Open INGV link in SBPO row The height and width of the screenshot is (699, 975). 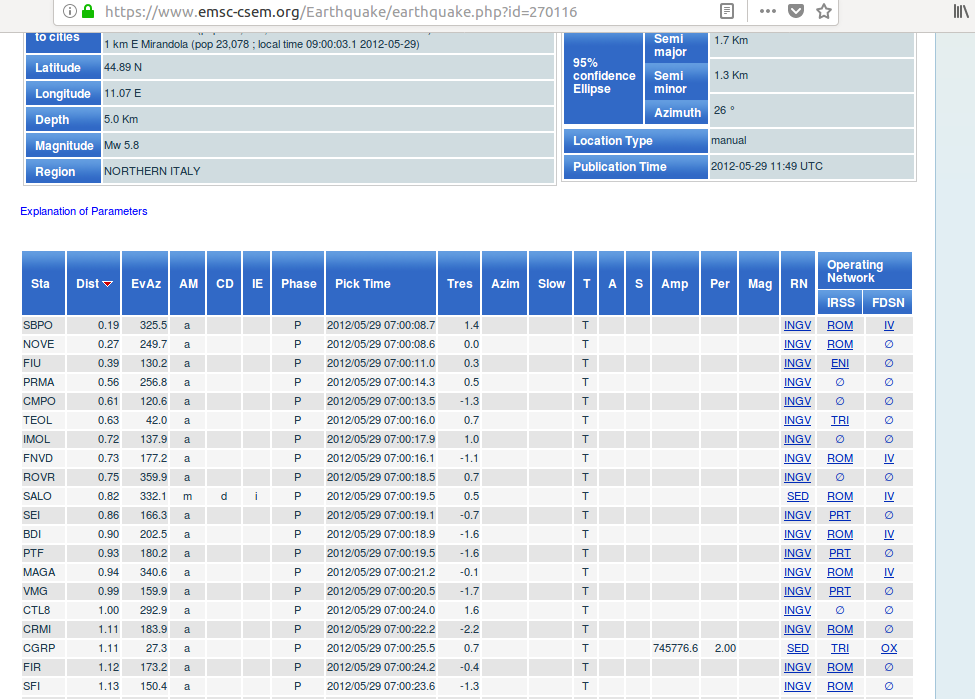pos(797,325)
